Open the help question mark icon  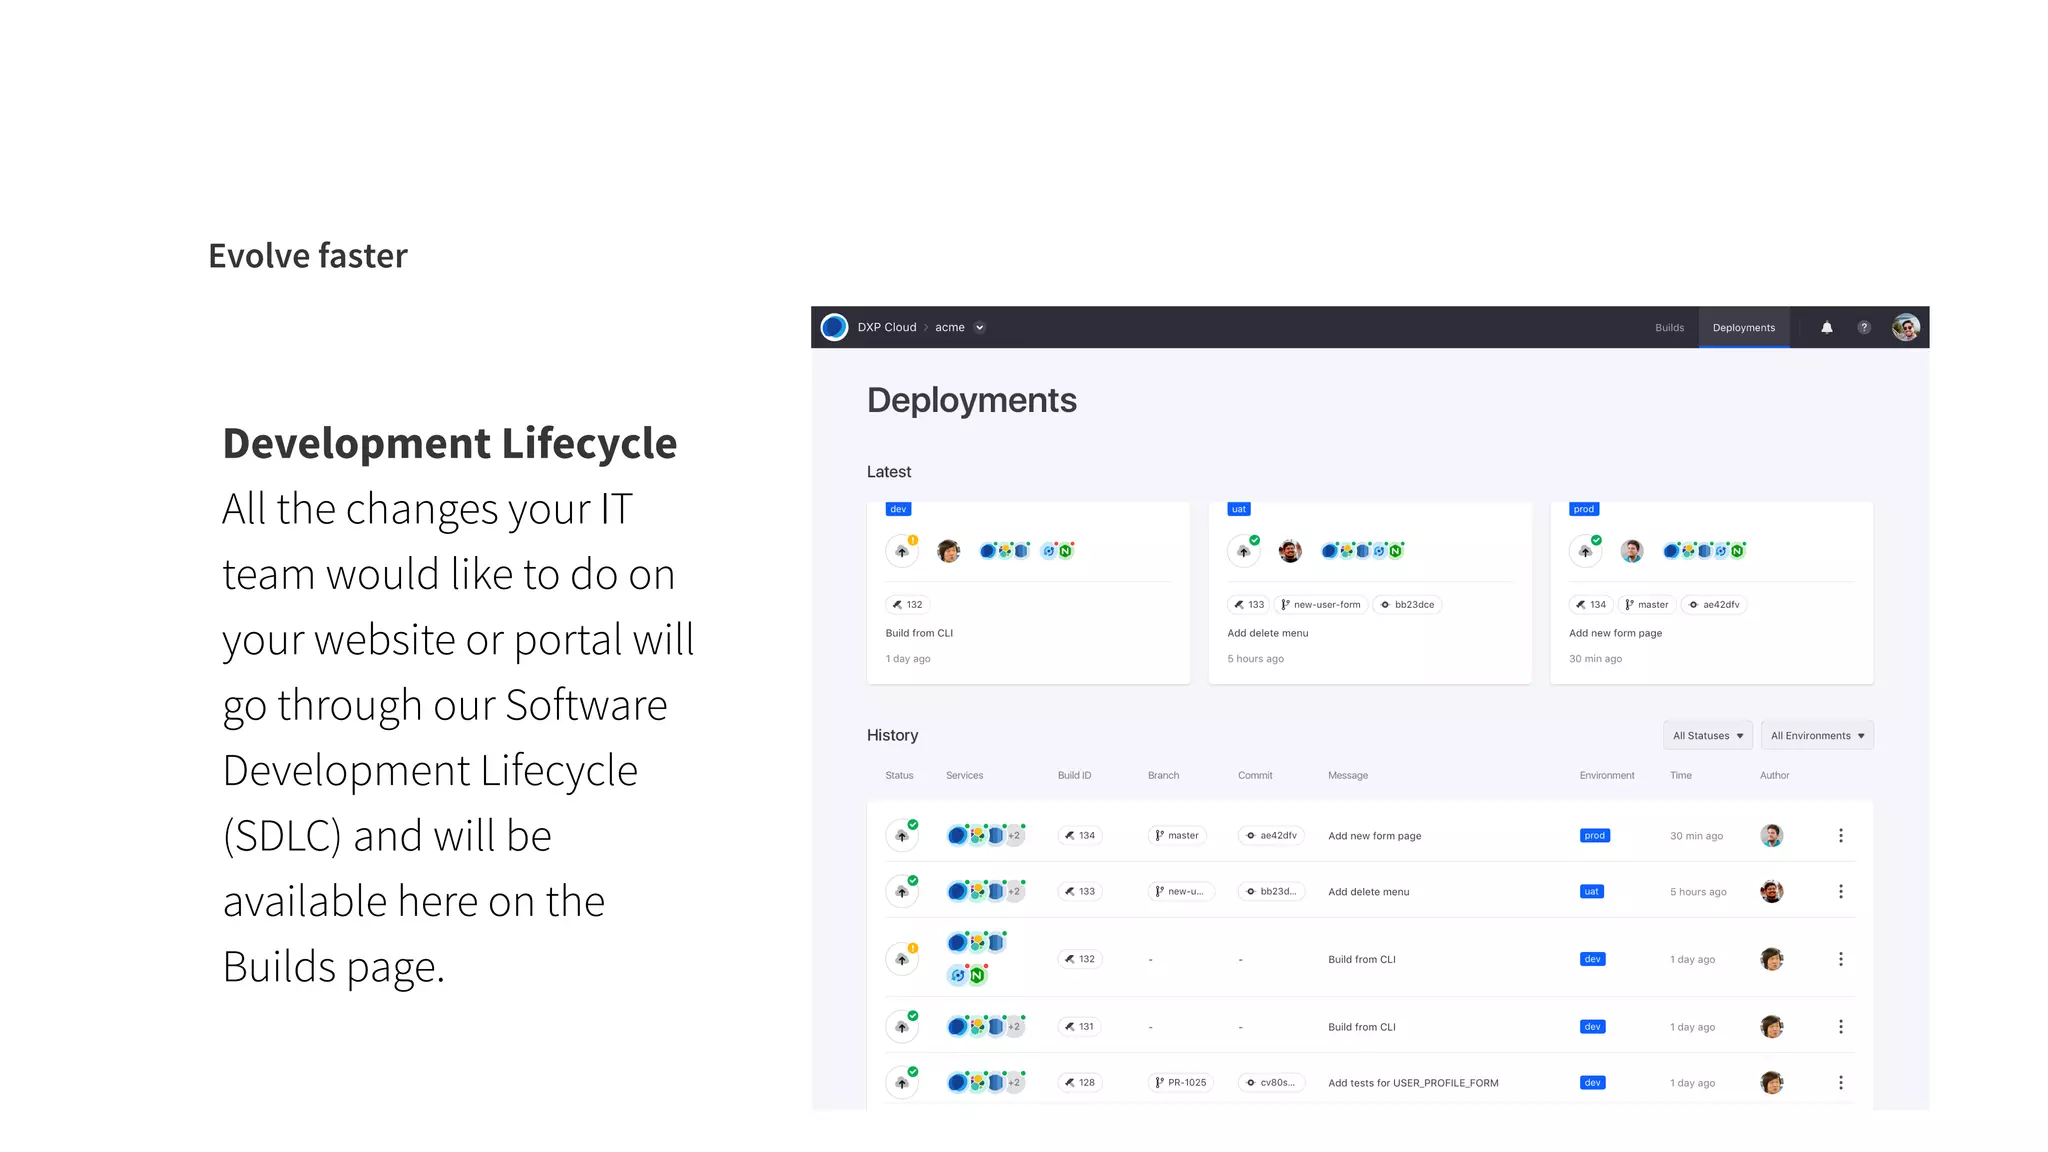1864,327
